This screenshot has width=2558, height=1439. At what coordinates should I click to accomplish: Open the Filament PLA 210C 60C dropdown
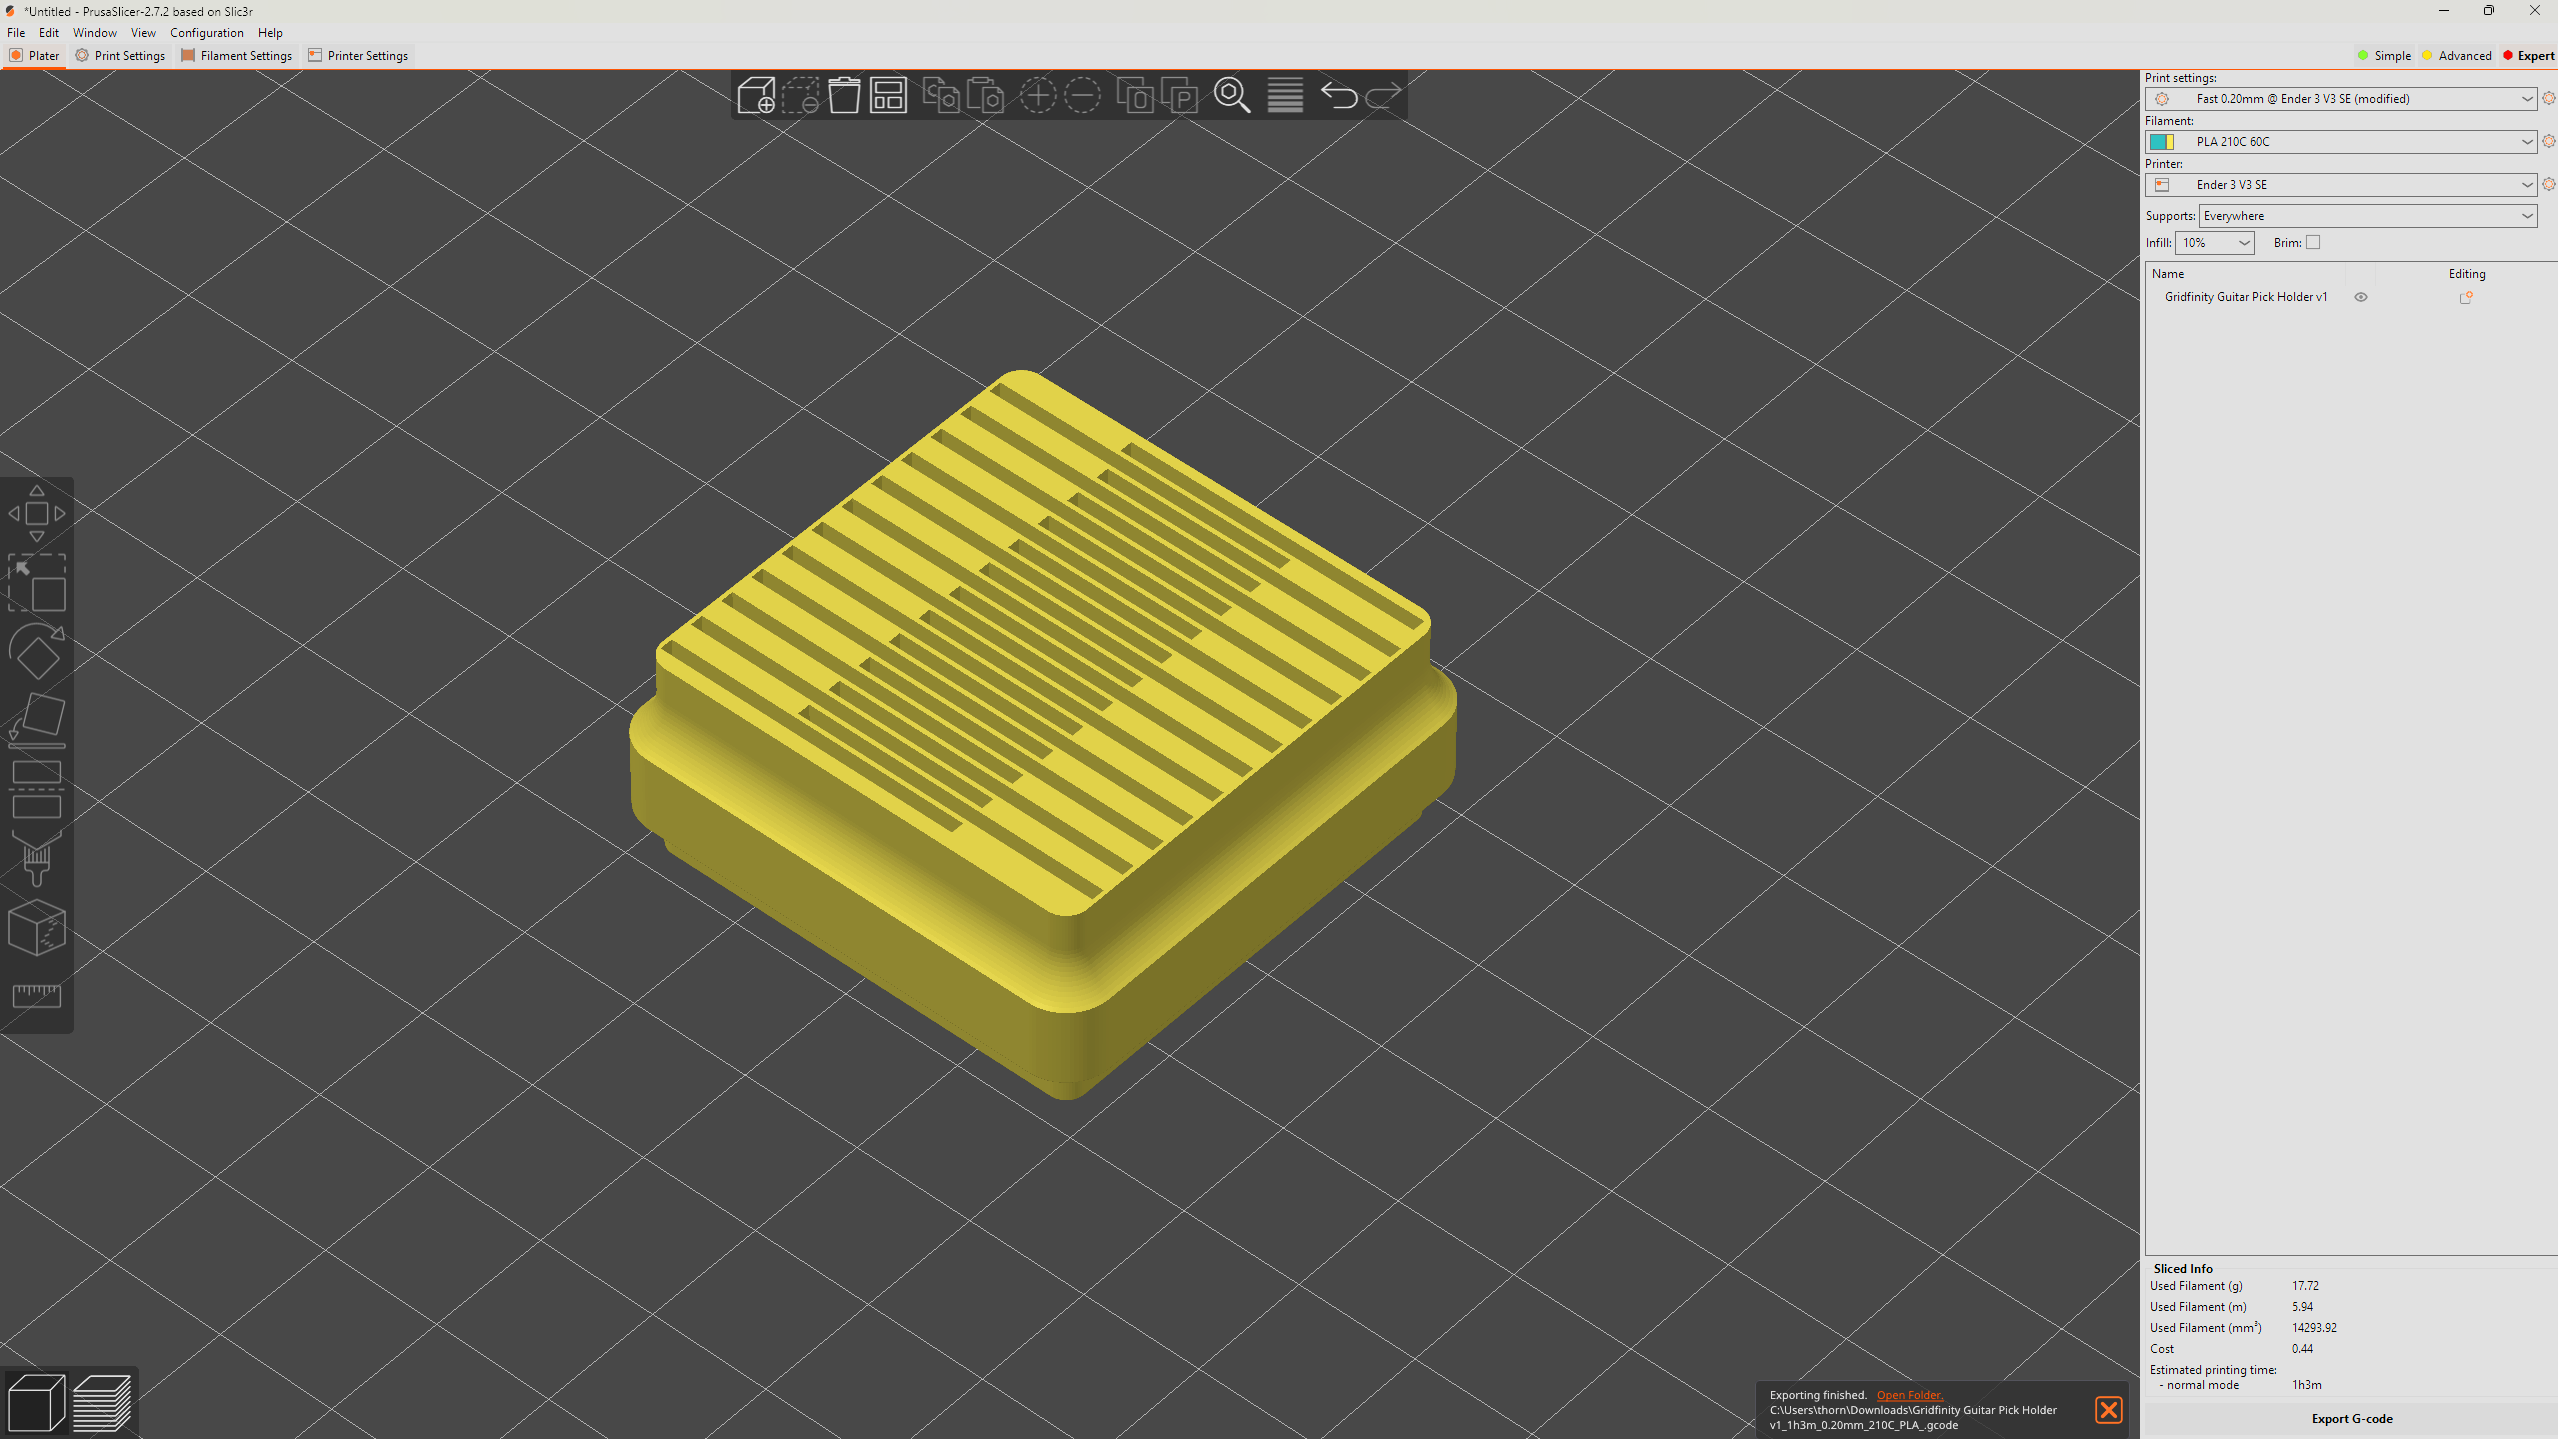pyautogui.click(x=2340, y=142)
